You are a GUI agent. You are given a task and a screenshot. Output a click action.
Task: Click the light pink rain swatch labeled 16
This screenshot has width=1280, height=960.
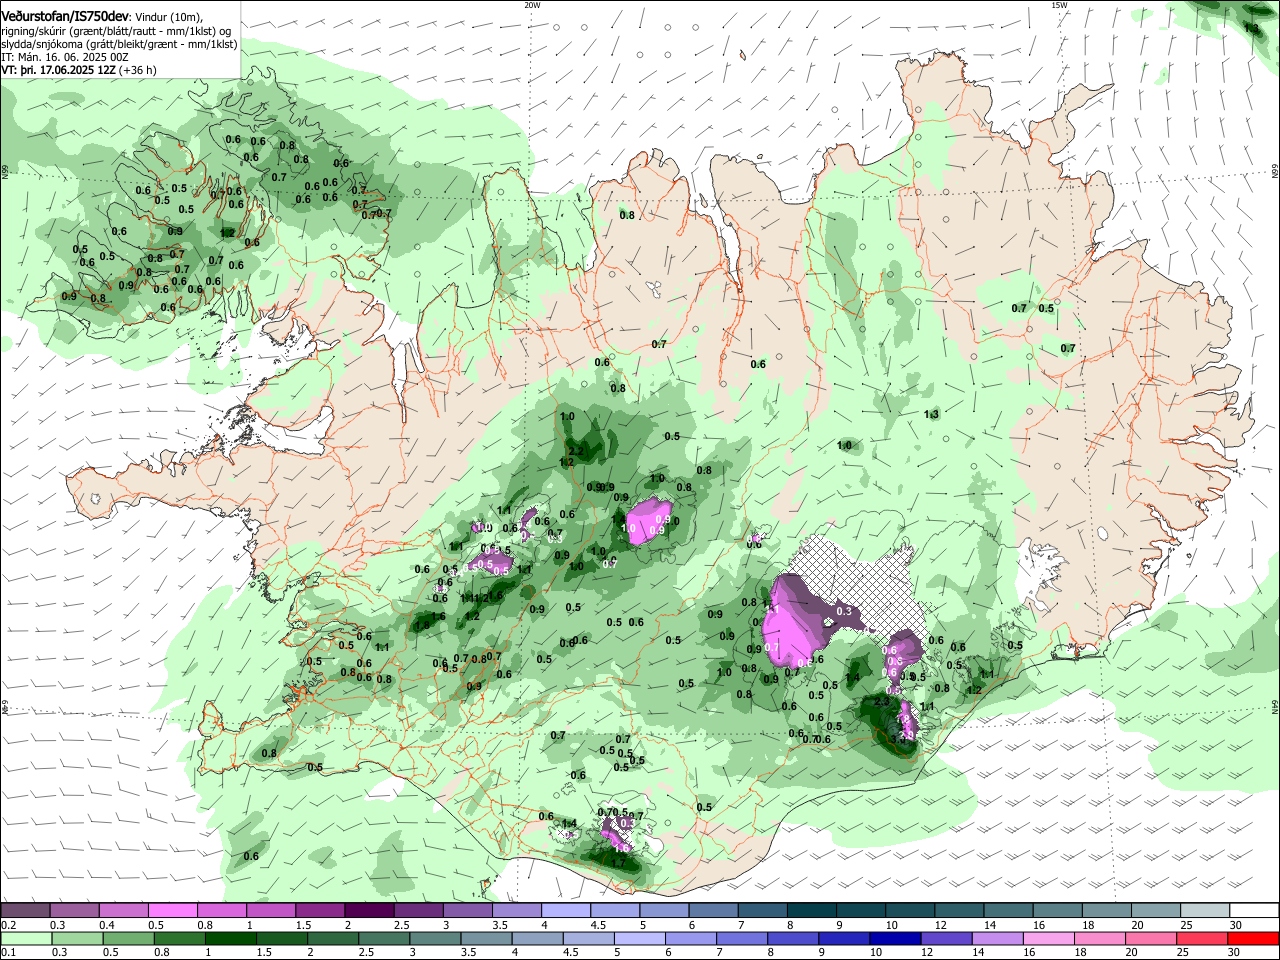click(1050, 938)
